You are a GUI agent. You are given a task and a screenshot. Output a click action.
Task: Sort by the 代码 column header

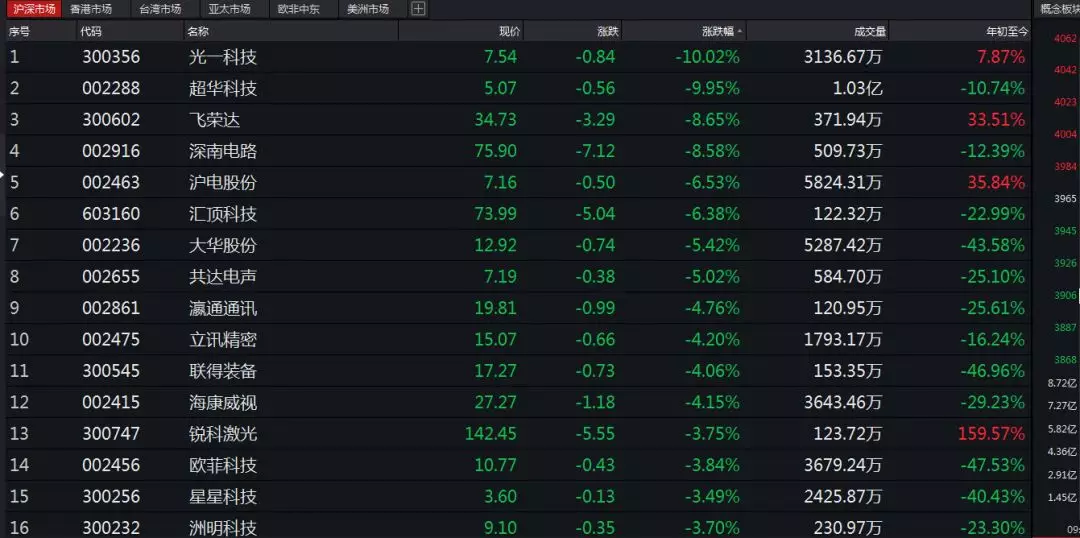91,31
